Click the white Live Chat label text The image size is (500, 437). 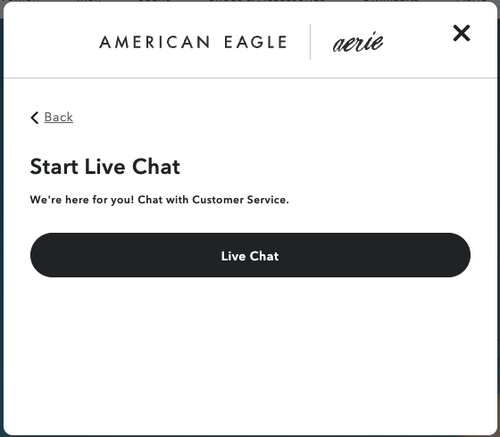coord(250,256)
